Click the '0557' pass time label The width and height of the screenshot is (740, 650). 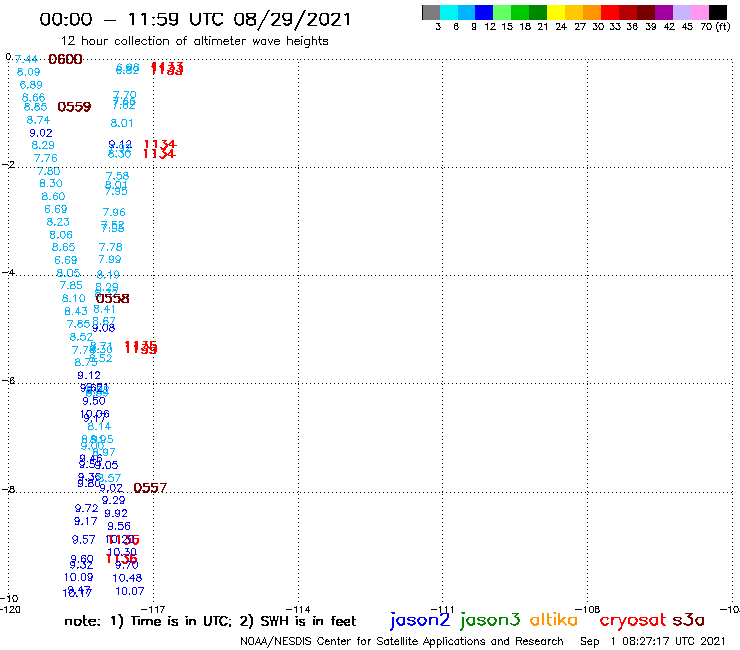(x=150, y=488)
